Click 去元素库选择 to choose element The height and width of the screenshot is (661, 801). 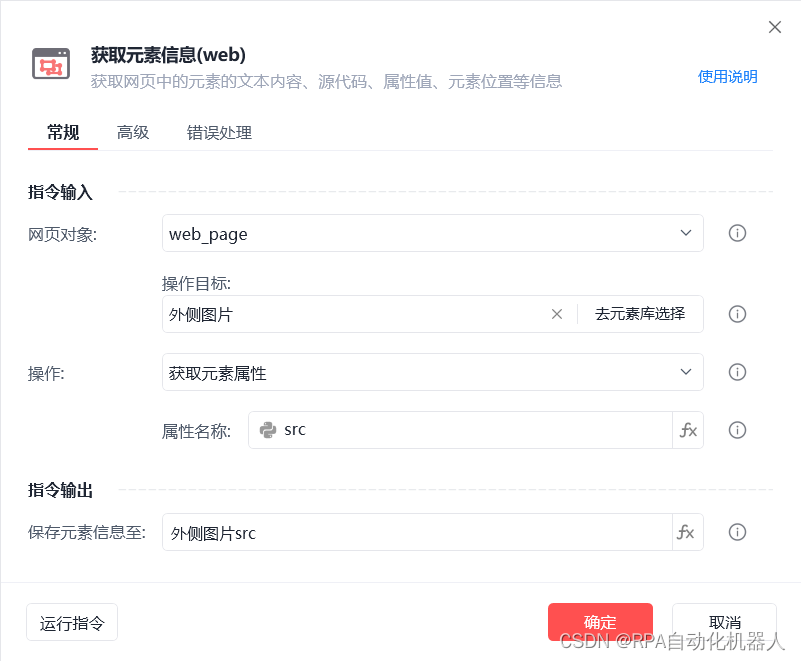click(x=640, y=314)
